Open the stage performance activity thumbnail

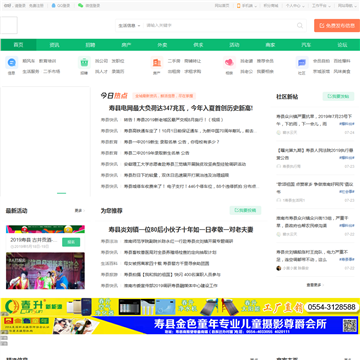[45, 270]
